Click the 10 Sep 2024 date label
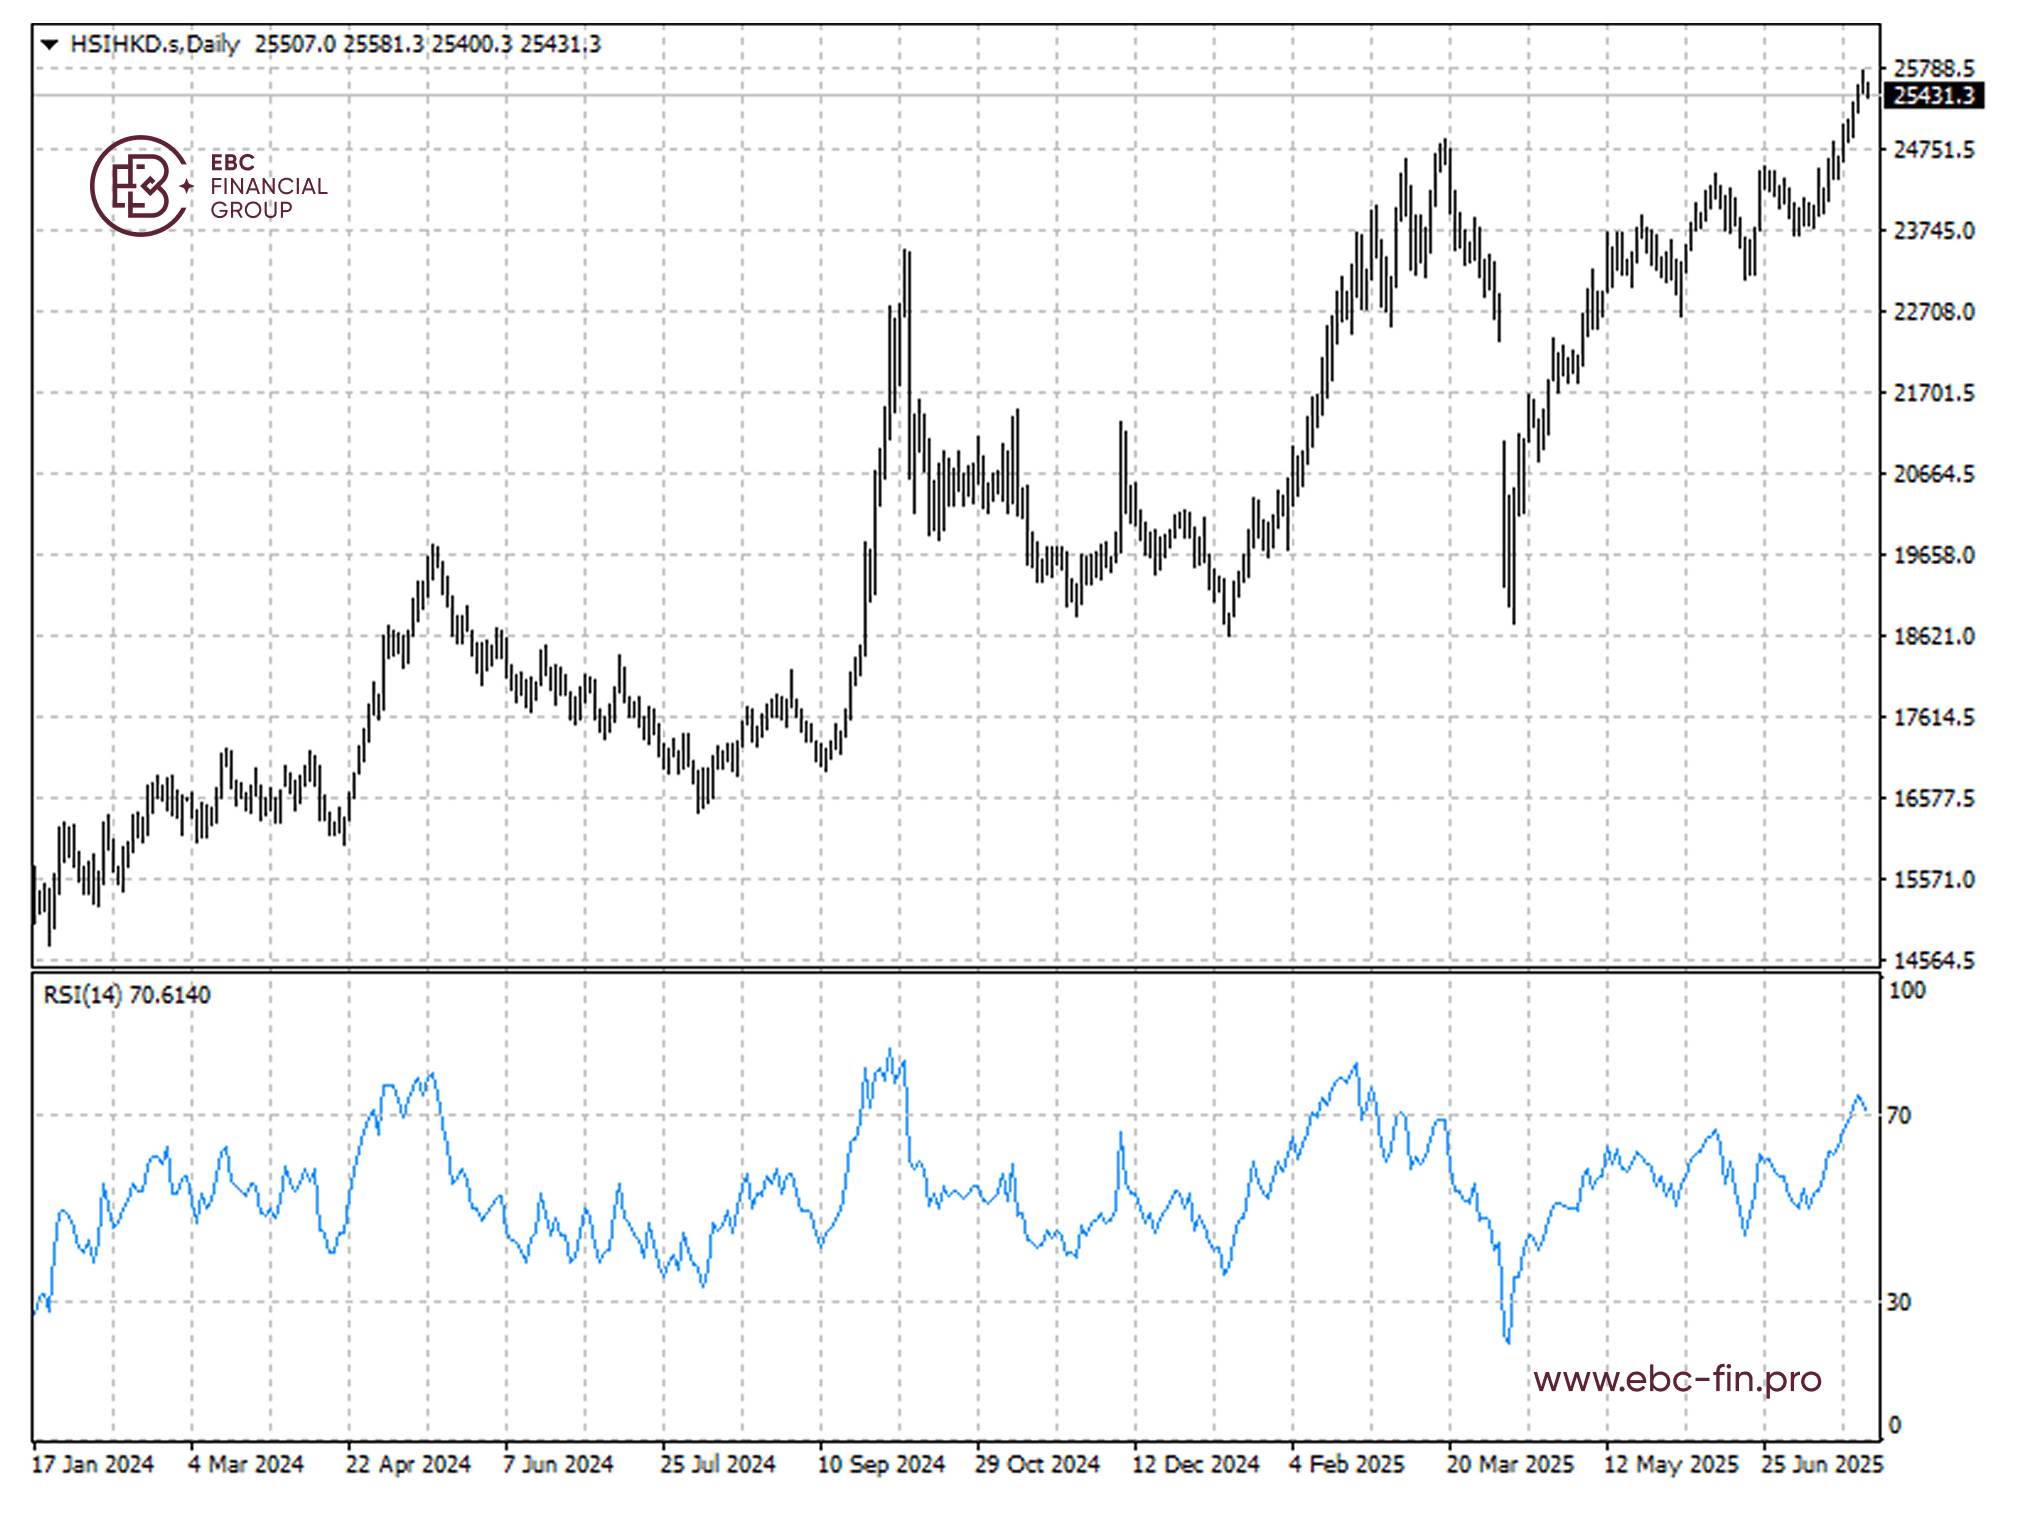The width and height of the screenshot is (2028, 1514). point(881,1464)
